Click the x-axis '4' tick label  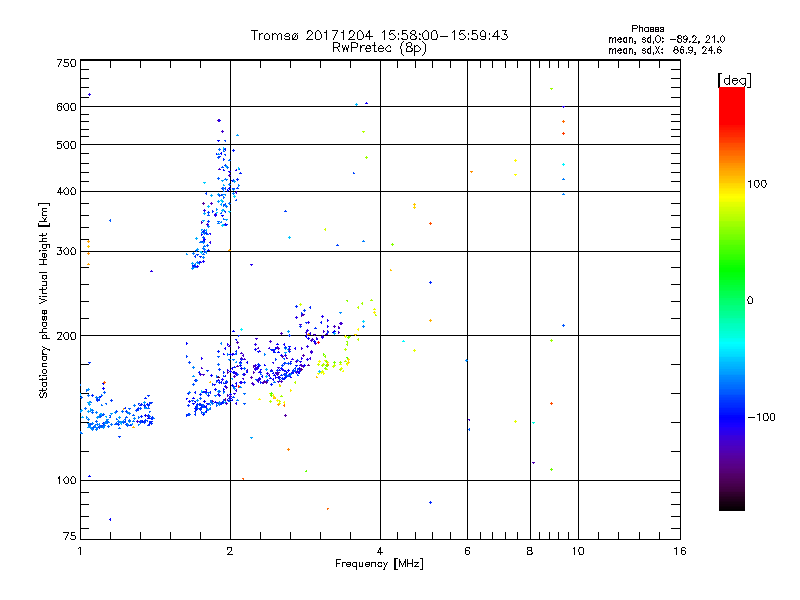point(380,551)
